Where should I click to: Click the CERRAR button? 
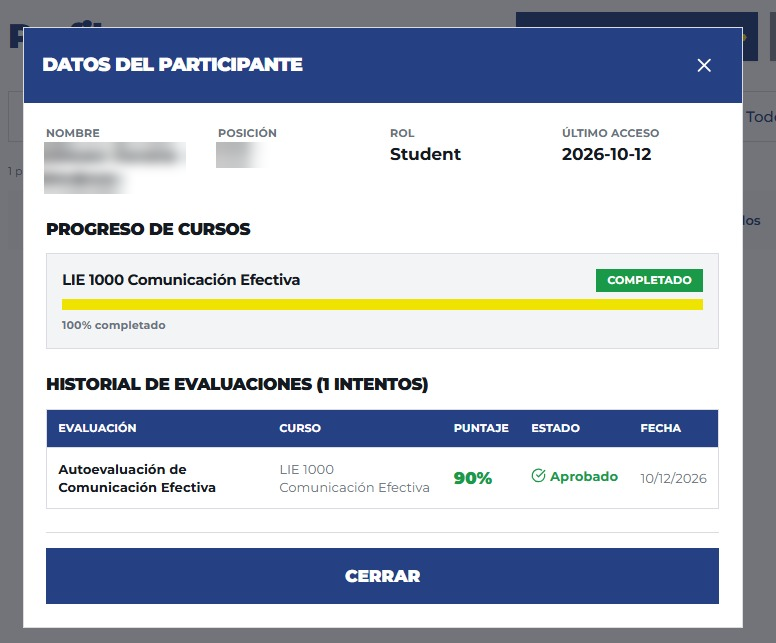point(382,576)
